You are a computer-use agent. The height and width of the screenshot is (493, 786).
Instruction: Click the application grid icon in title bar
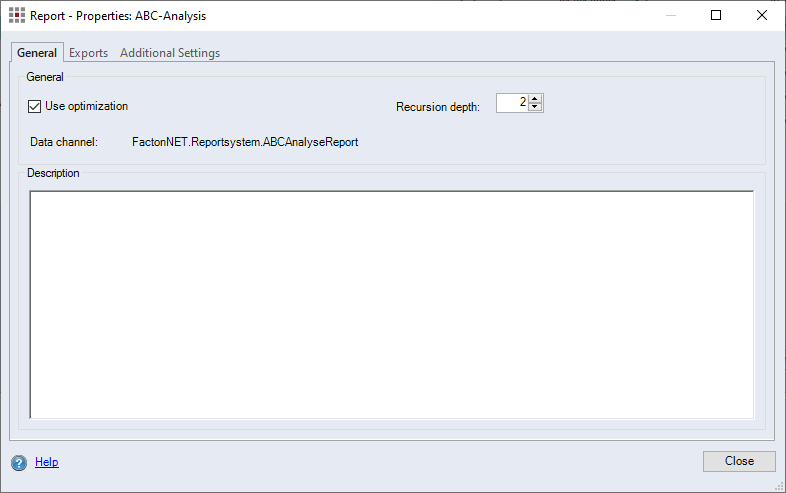(17, 16)
